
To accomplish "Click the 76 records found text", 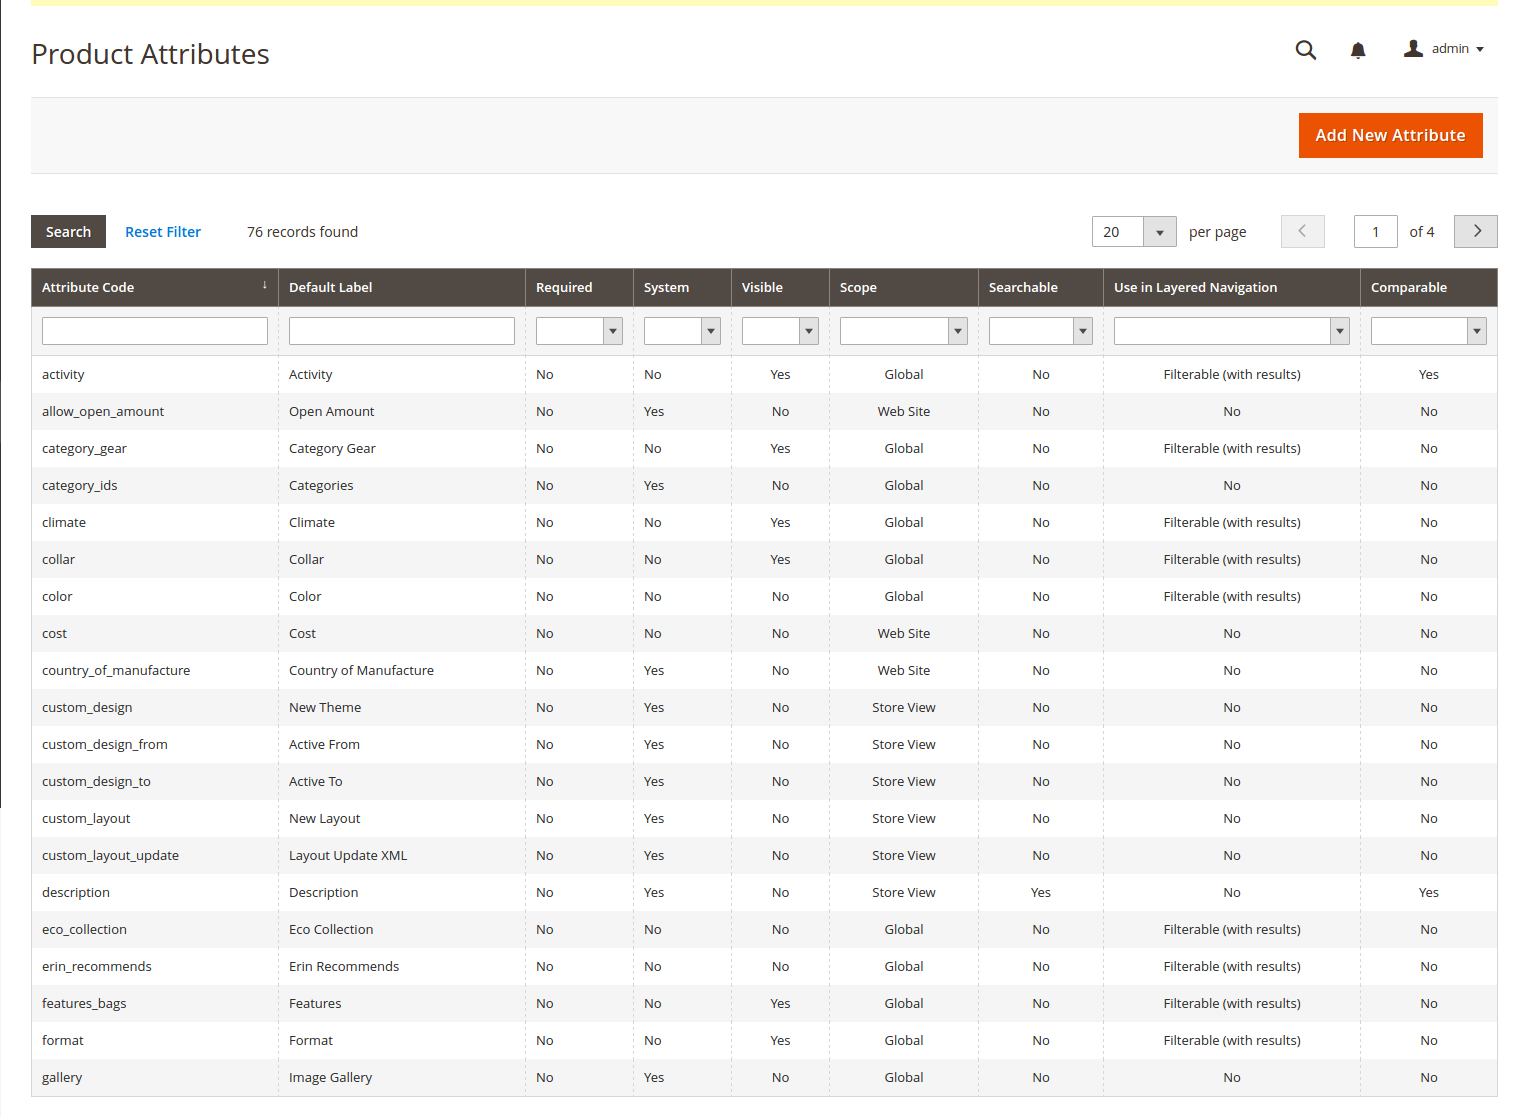I will point(302,232).
